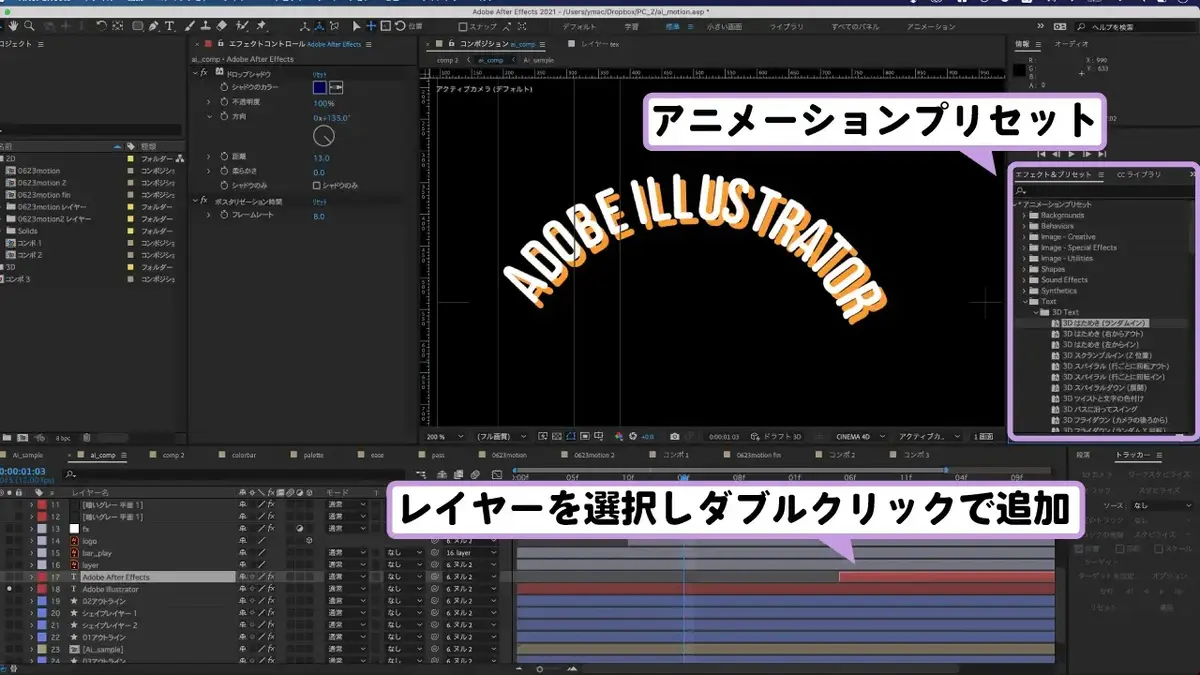Select preset 3D ツイストと文字の色付け
Image resolution: width=1200 pixels, height=675 pixels.
(1102, 399)
